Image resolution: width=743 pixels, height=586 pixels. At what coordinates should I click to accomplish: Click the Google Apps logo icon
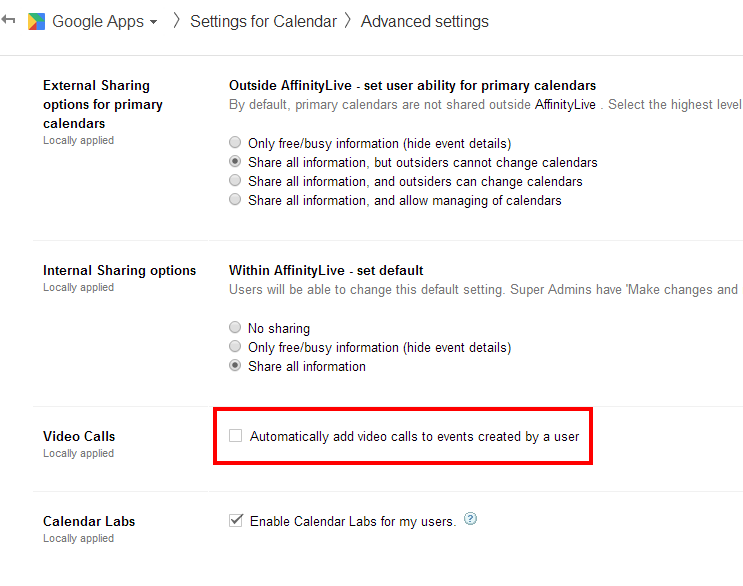pyautogui.click(x=36, y=21)
